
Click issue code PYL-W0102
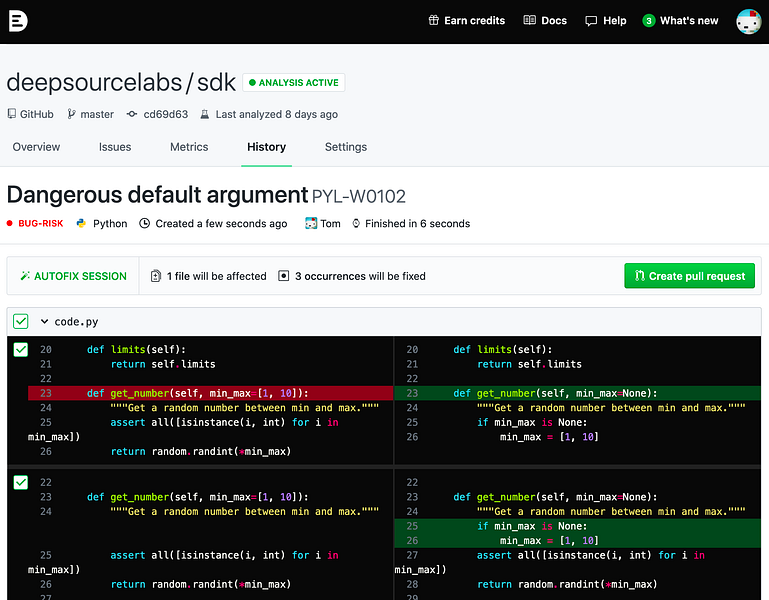coord(359,196)
